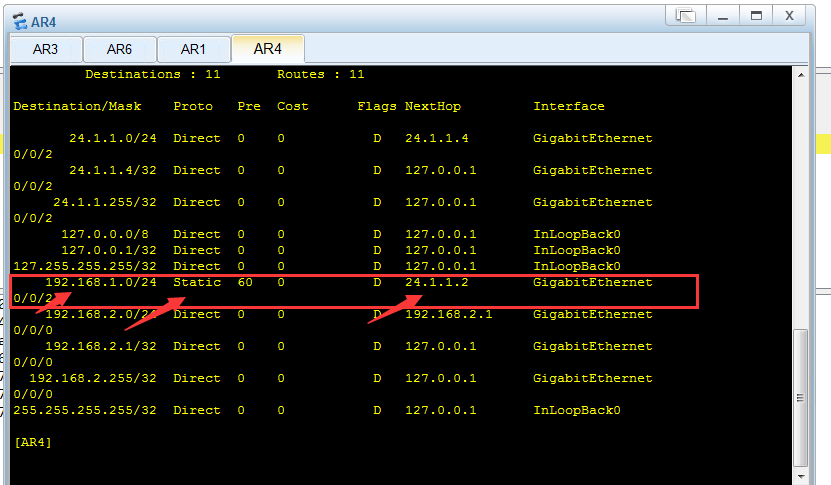
Task: Click destination 192.168.2.1/32
Action: (101, 346)
